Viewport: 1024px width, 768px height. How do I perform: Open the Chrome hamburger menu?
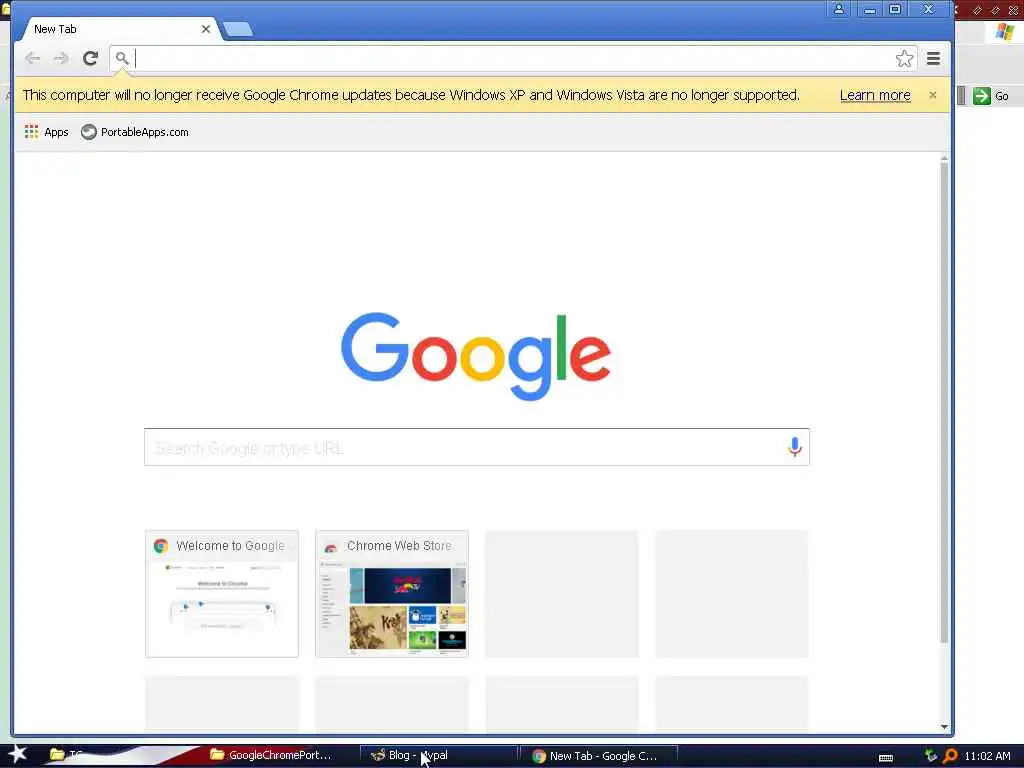(934, 59)
